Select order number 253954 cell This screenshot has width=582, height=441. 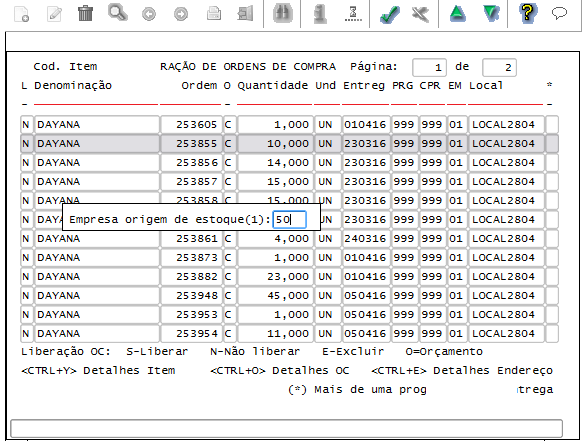point(191,333)
